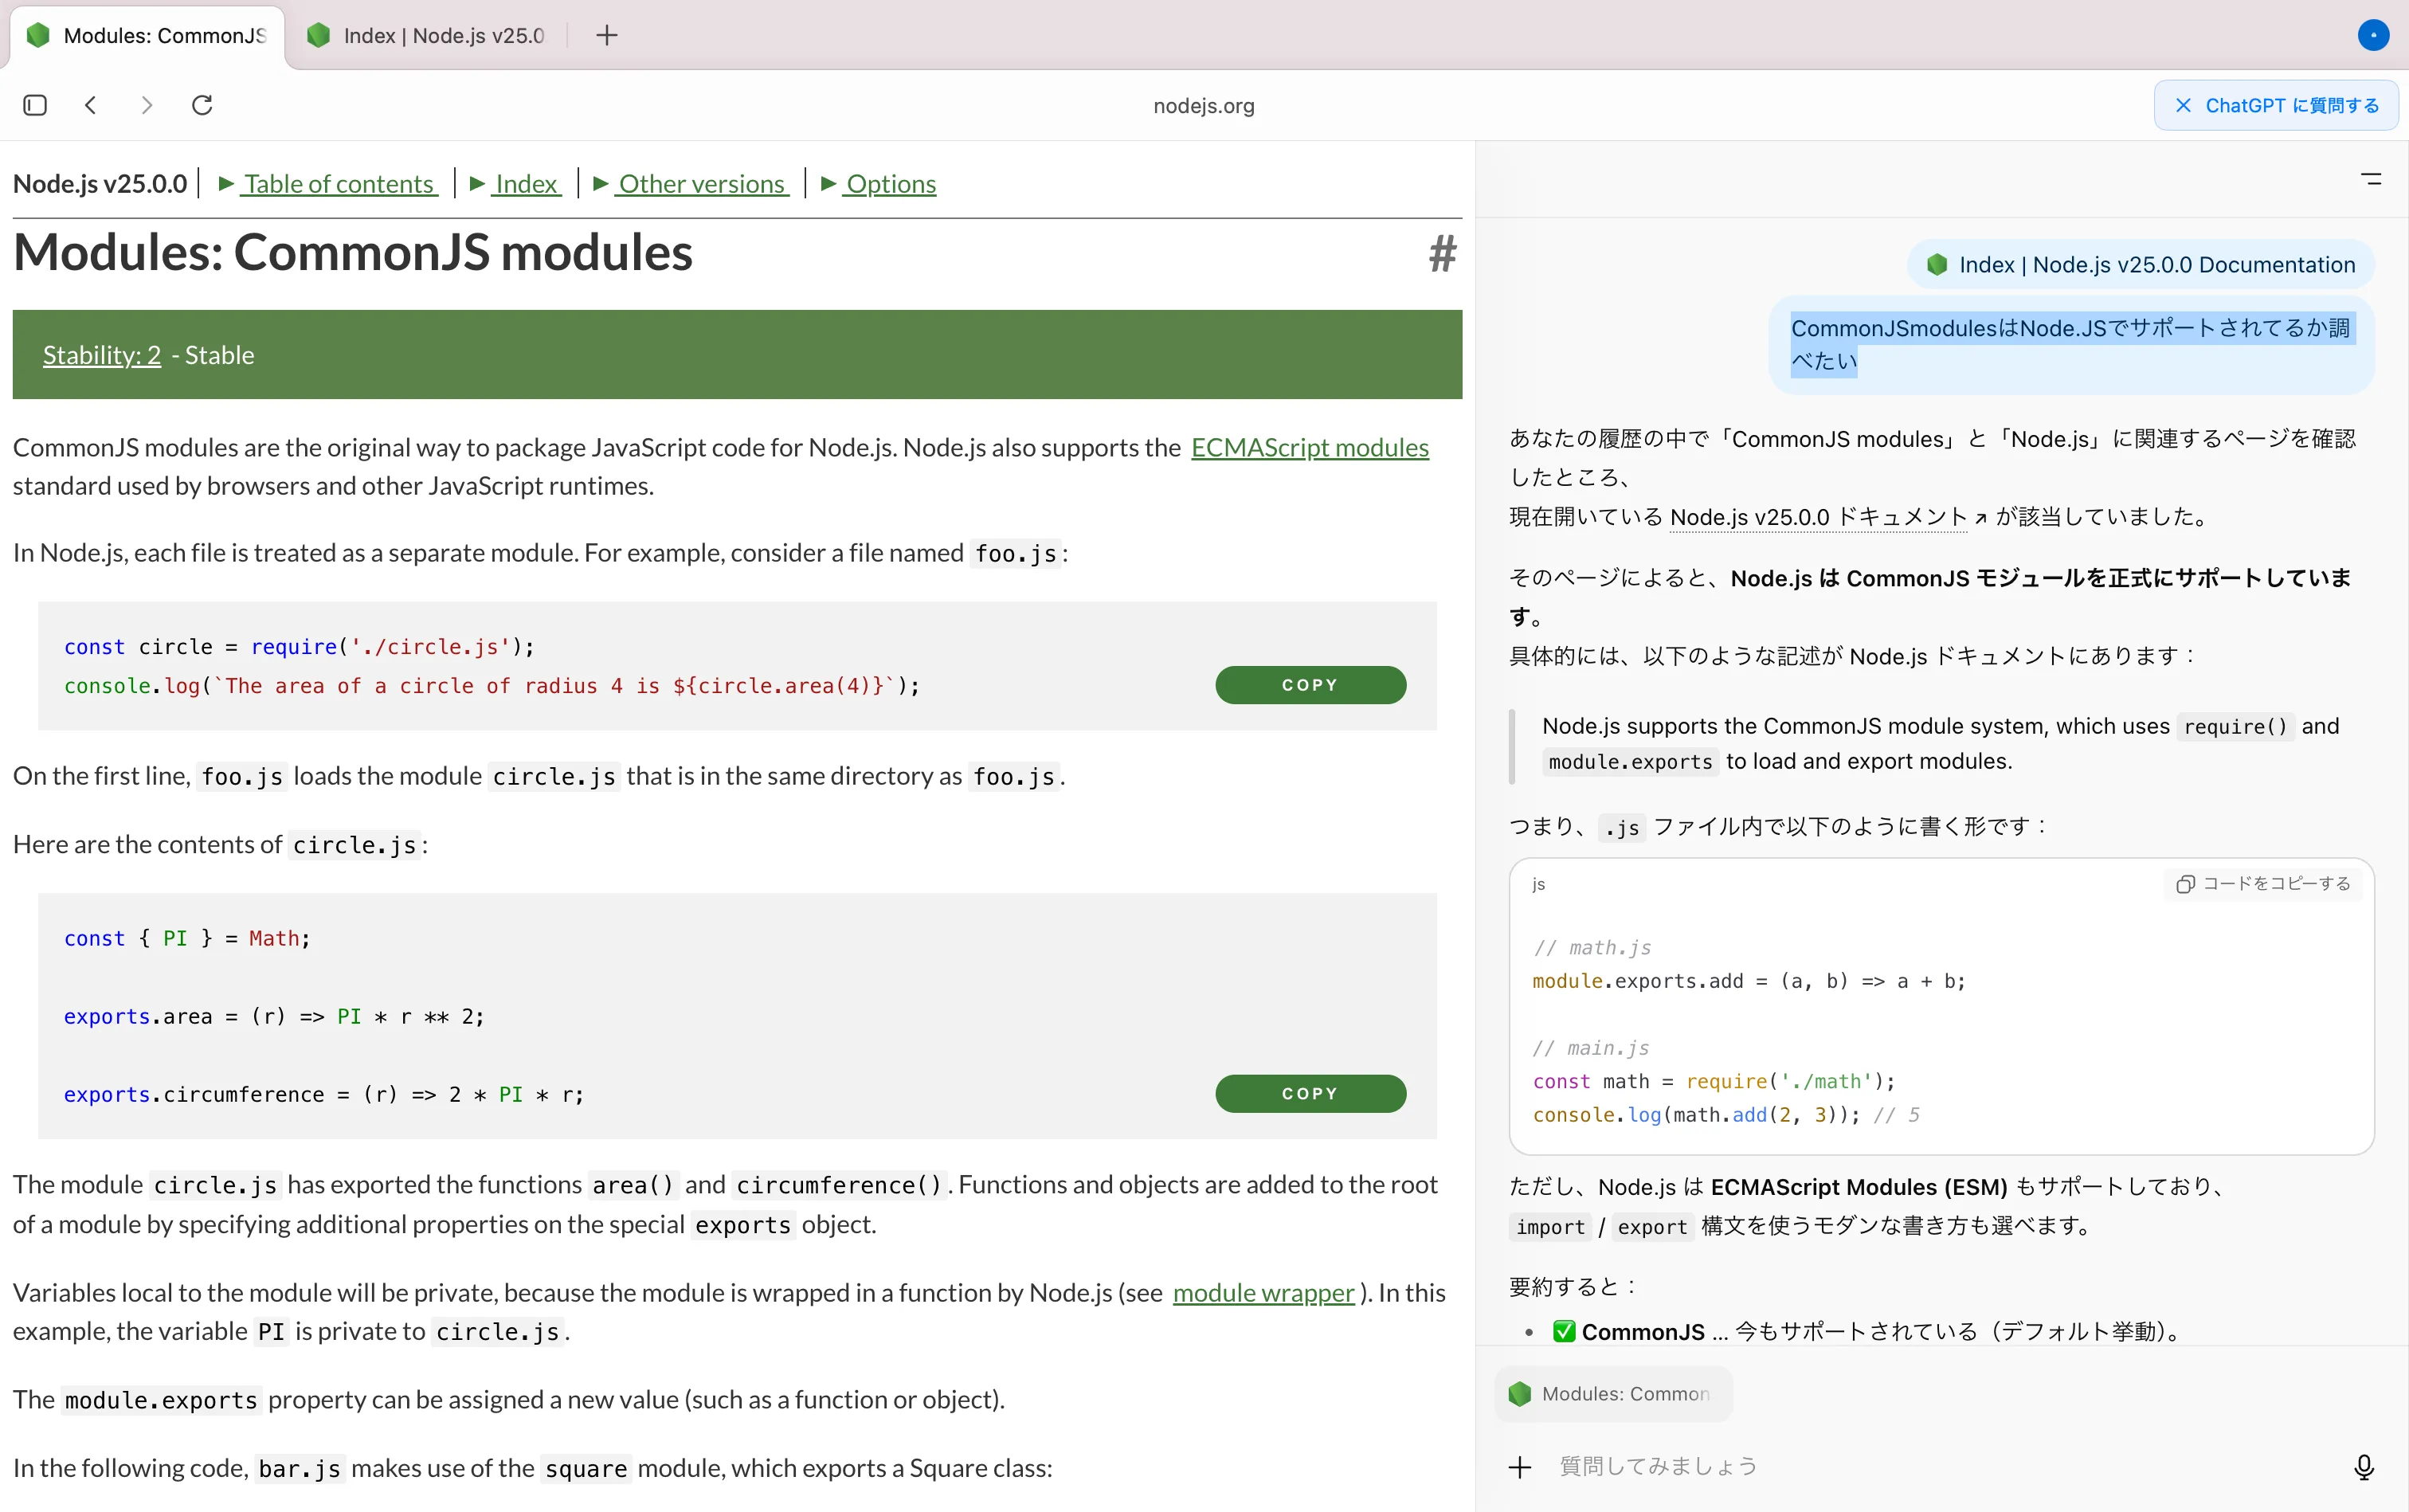Activate the microphone in the chat input

click(x=2366, y=1466)
